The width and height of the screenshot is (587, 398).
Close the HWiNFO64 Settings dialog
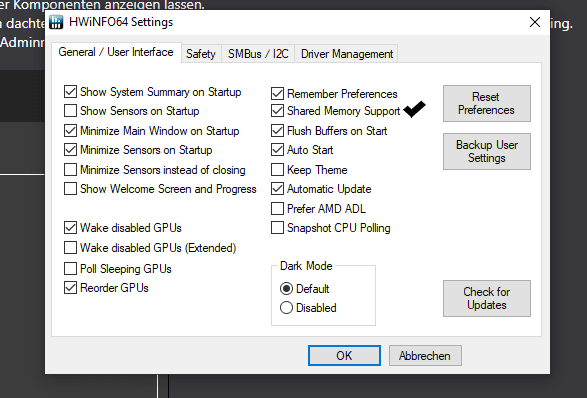535,22
